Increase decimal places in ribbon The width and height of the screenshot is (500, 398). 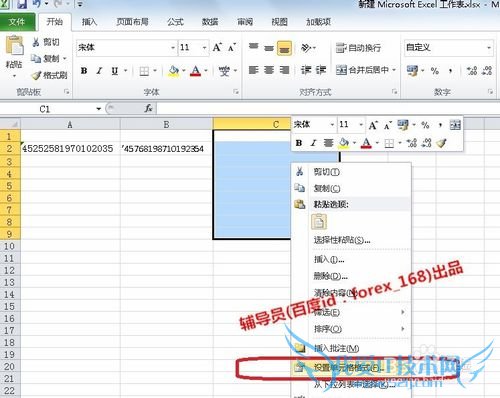472,71
